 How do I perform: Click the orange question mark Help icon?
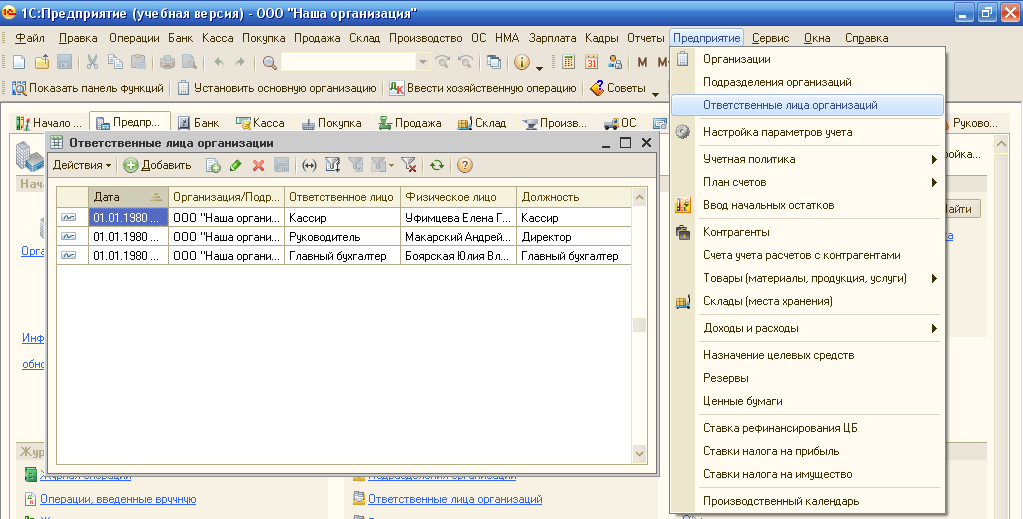[x=465, y=165]
